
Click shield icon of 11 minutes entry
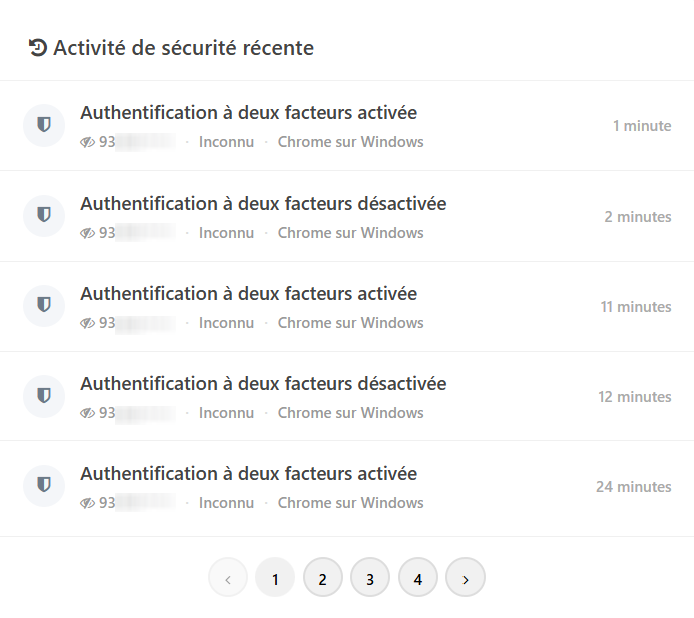coord(44,305)
